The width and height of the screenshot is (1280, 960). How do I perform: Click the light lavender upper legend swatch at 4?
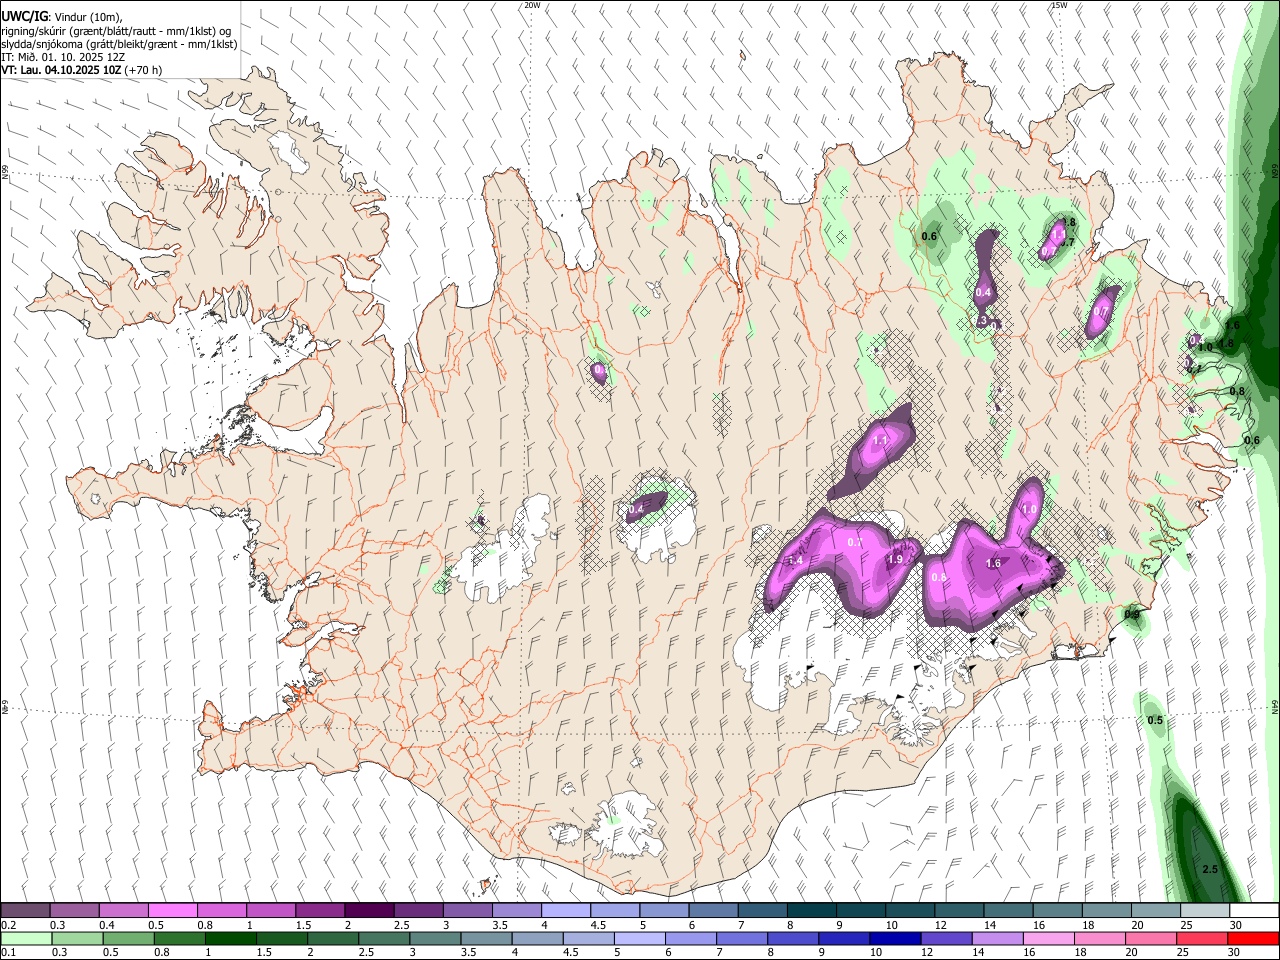coord(565,910)
